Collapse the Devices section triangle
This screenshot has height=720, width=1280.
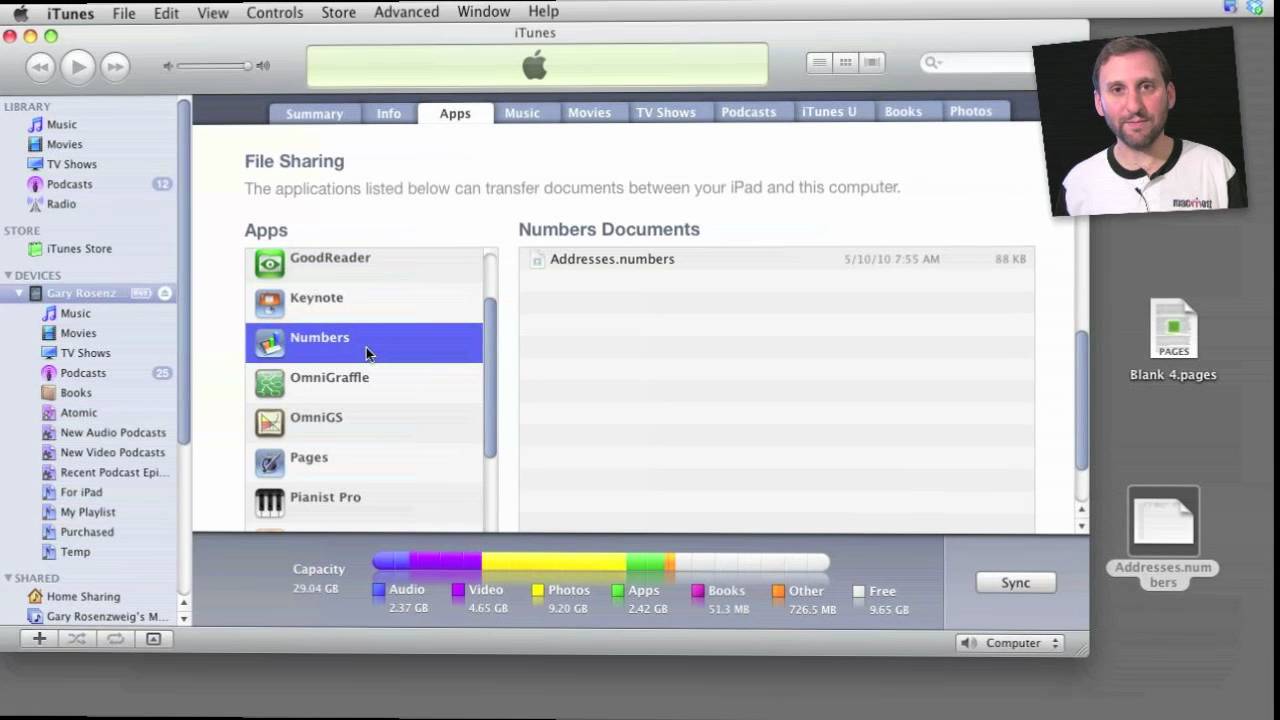(x=8, y=275)
